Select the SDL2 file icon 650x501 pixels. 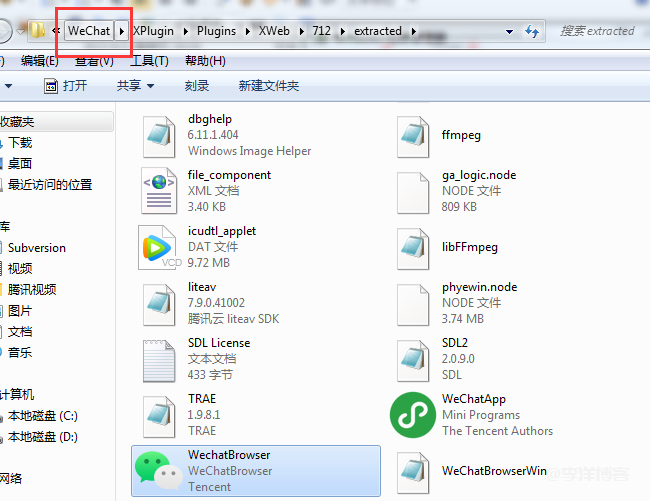coord(413,359)
